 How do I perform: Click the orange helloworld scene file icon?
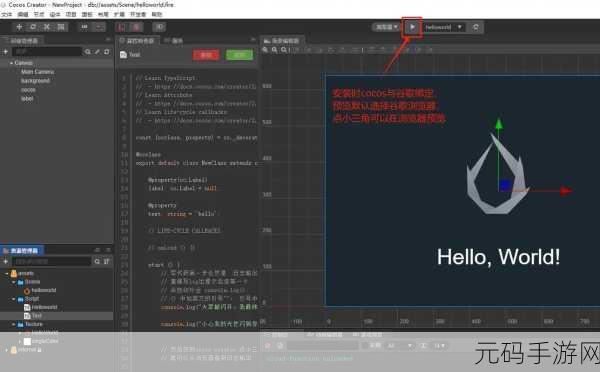pos(27,290)
